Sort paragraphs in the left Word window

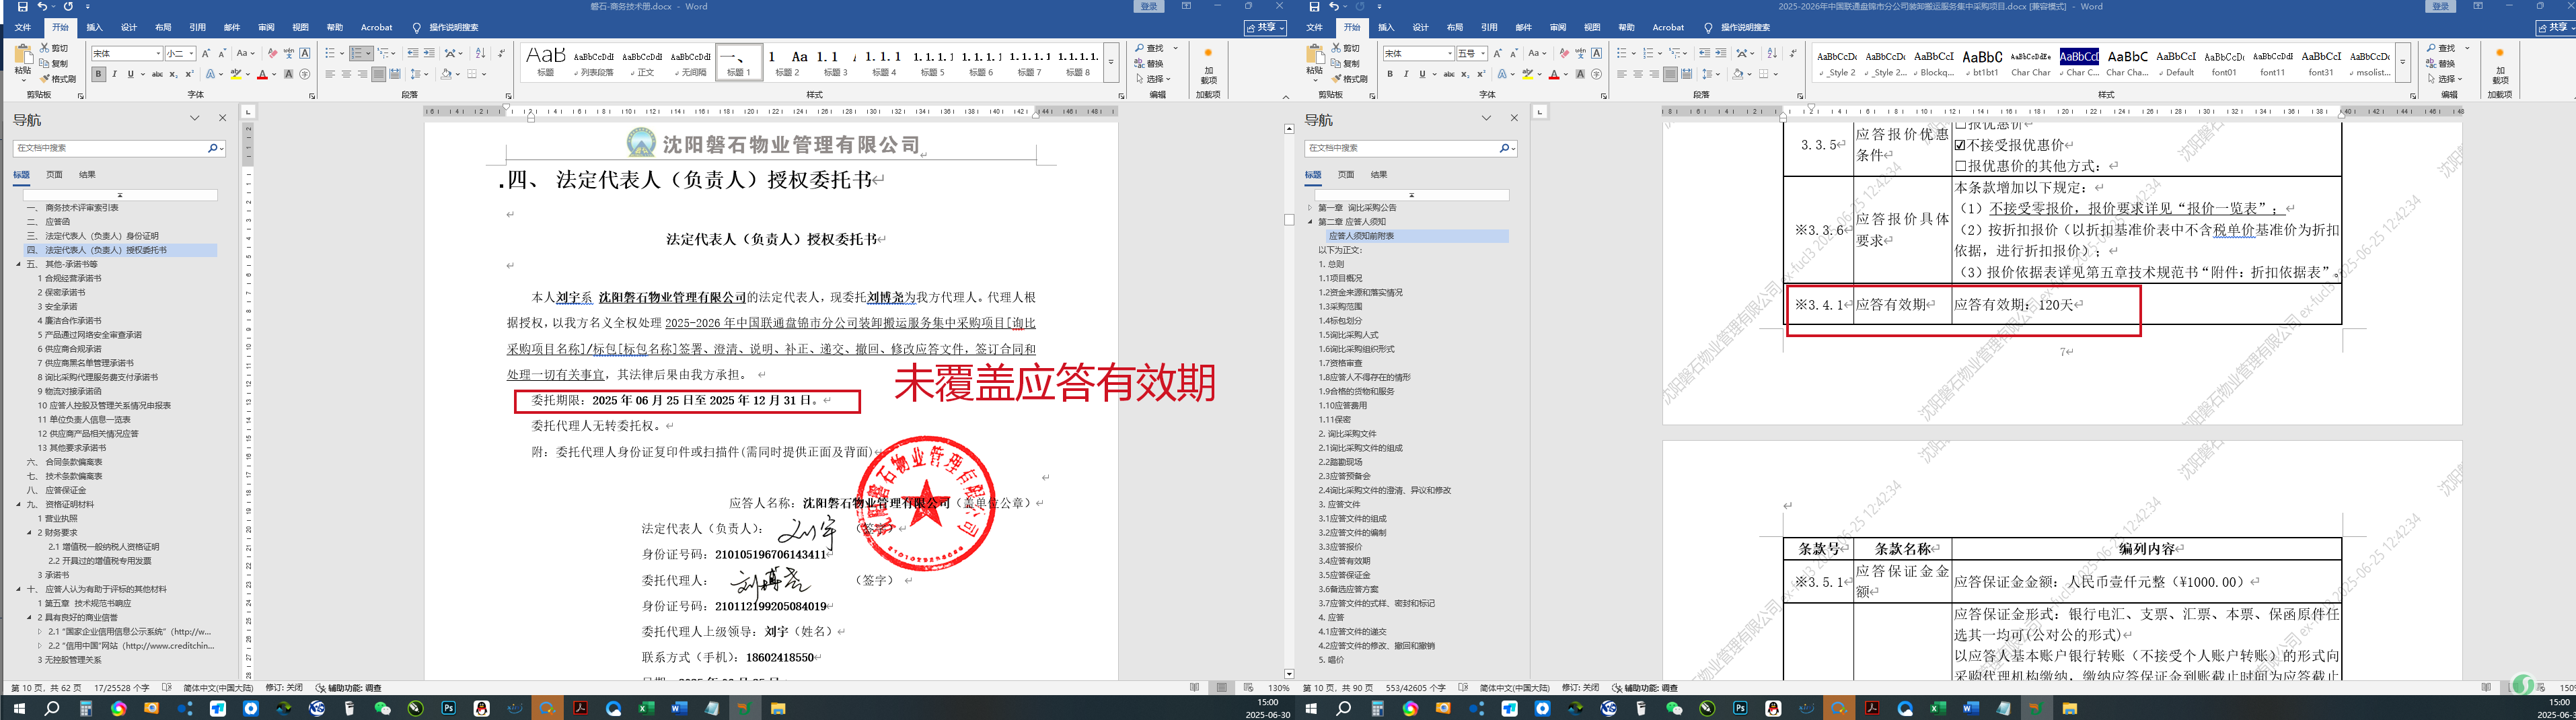pyautogui.click(x=481, y=53)
